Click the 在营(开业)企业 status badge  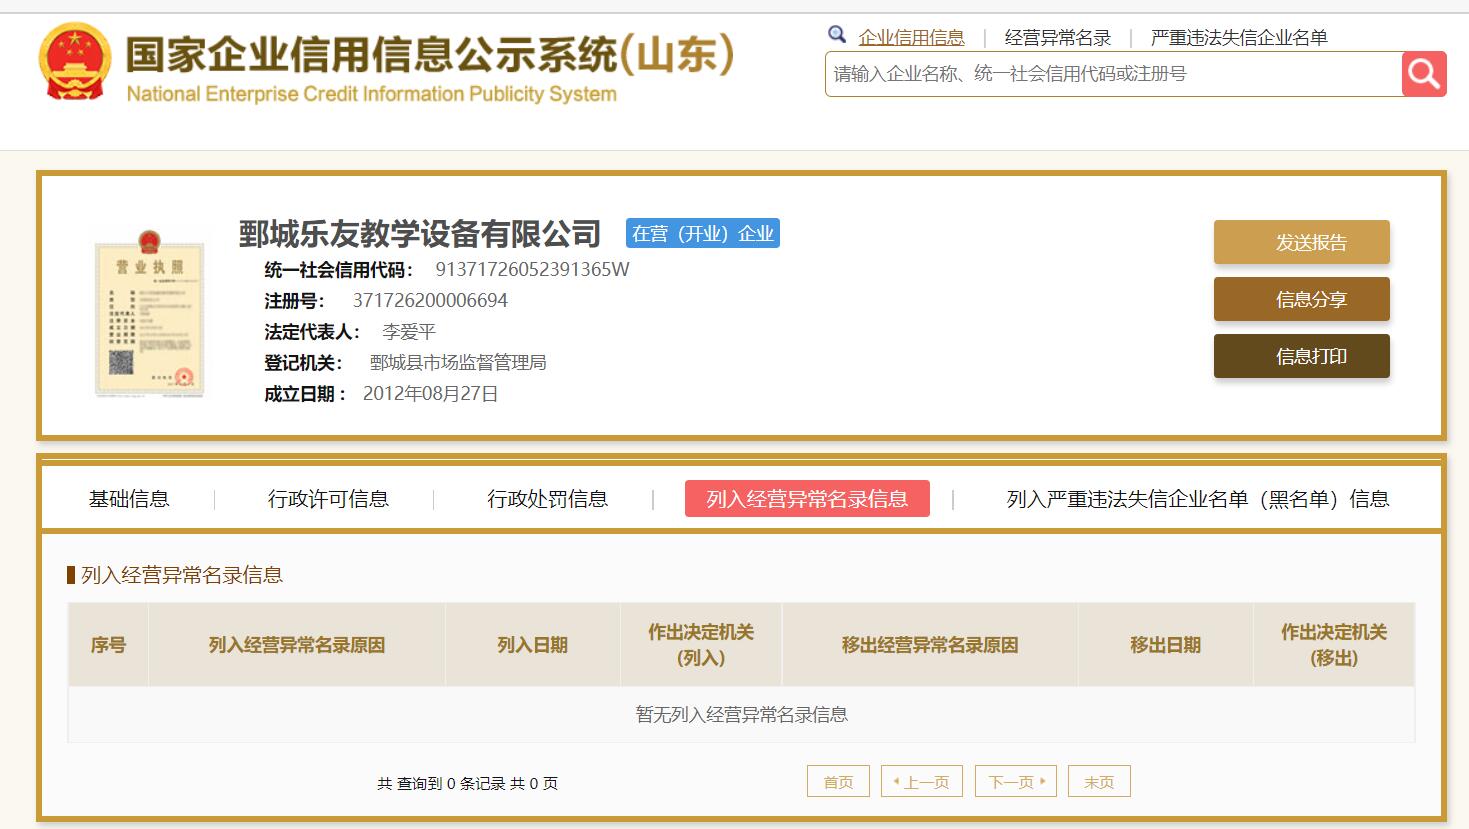(x=703, y=233)
